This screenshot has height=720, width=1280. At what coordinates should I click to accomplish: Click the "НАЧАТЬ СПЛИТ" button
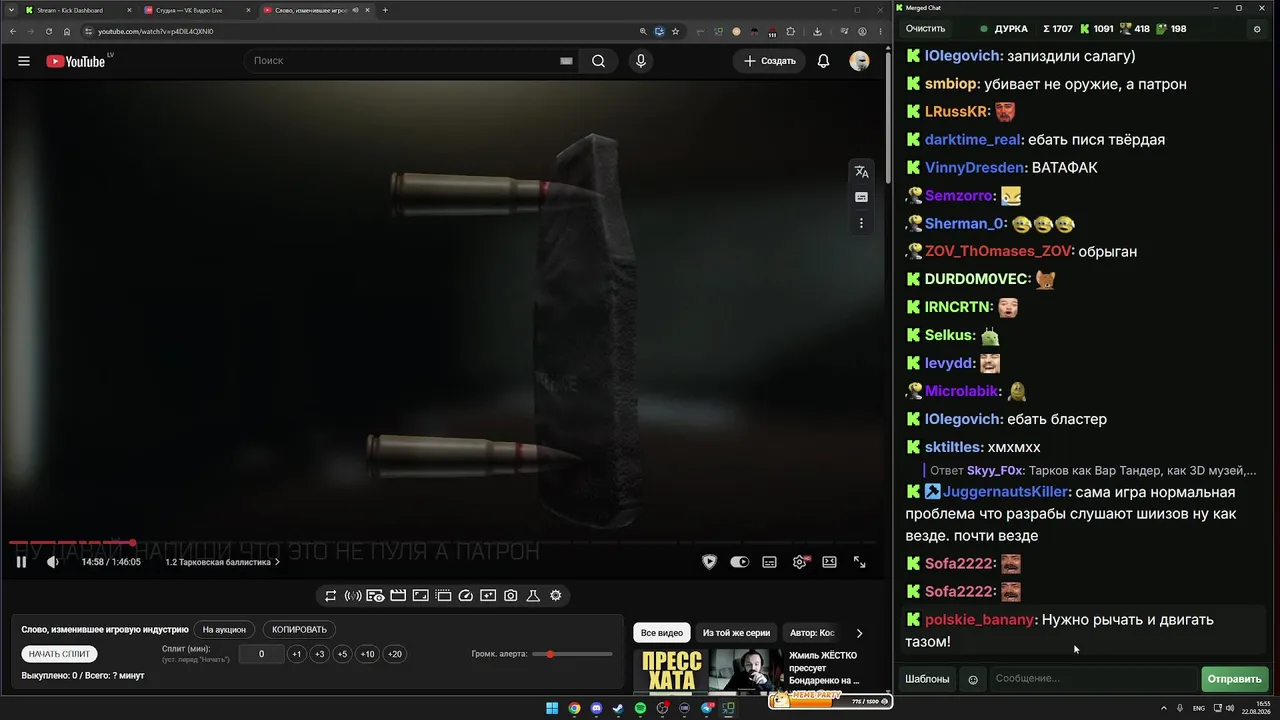click(60, 654)
